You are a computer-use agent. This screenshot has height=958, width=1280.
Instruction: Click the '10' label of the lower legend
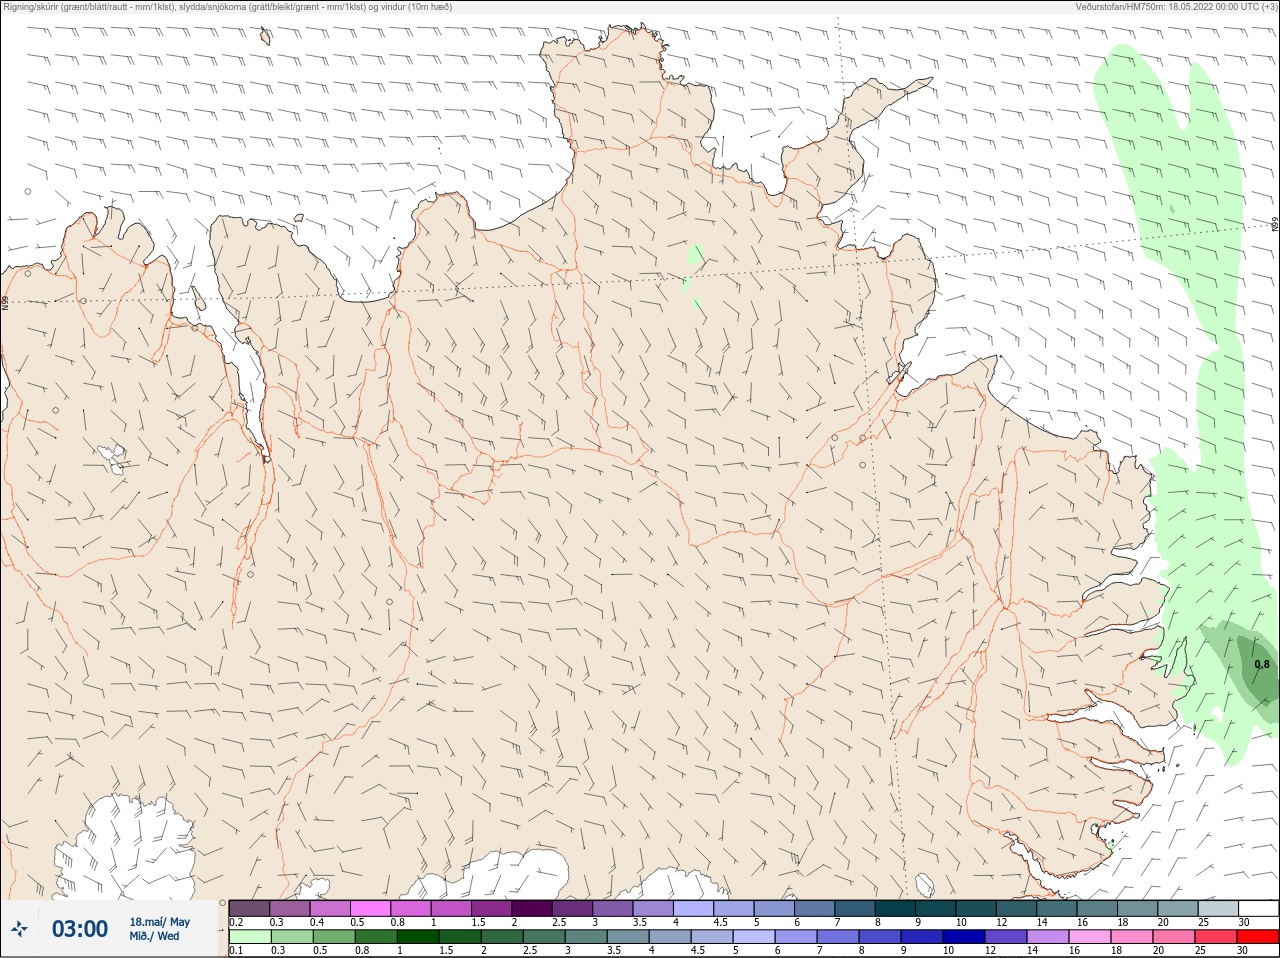(948, 950)
